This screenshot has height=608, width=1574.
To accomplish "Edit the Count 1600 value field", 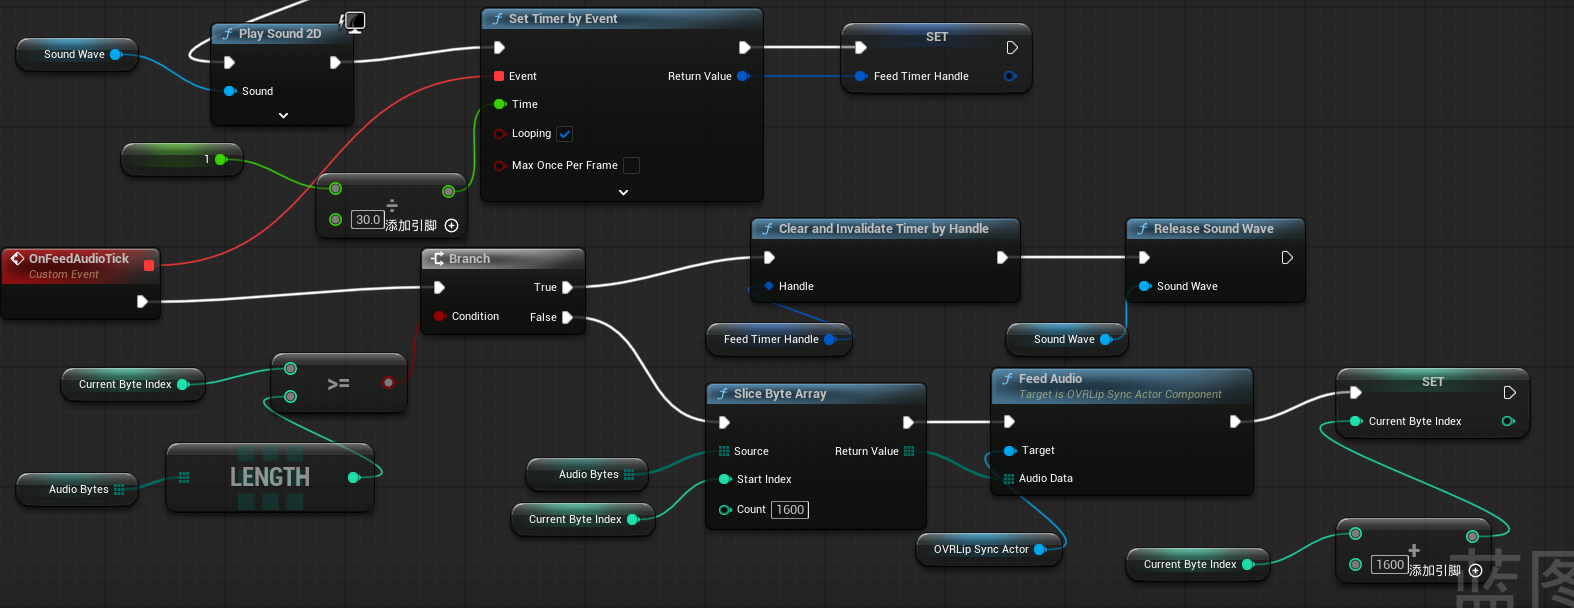I will (x=790, y=510).
